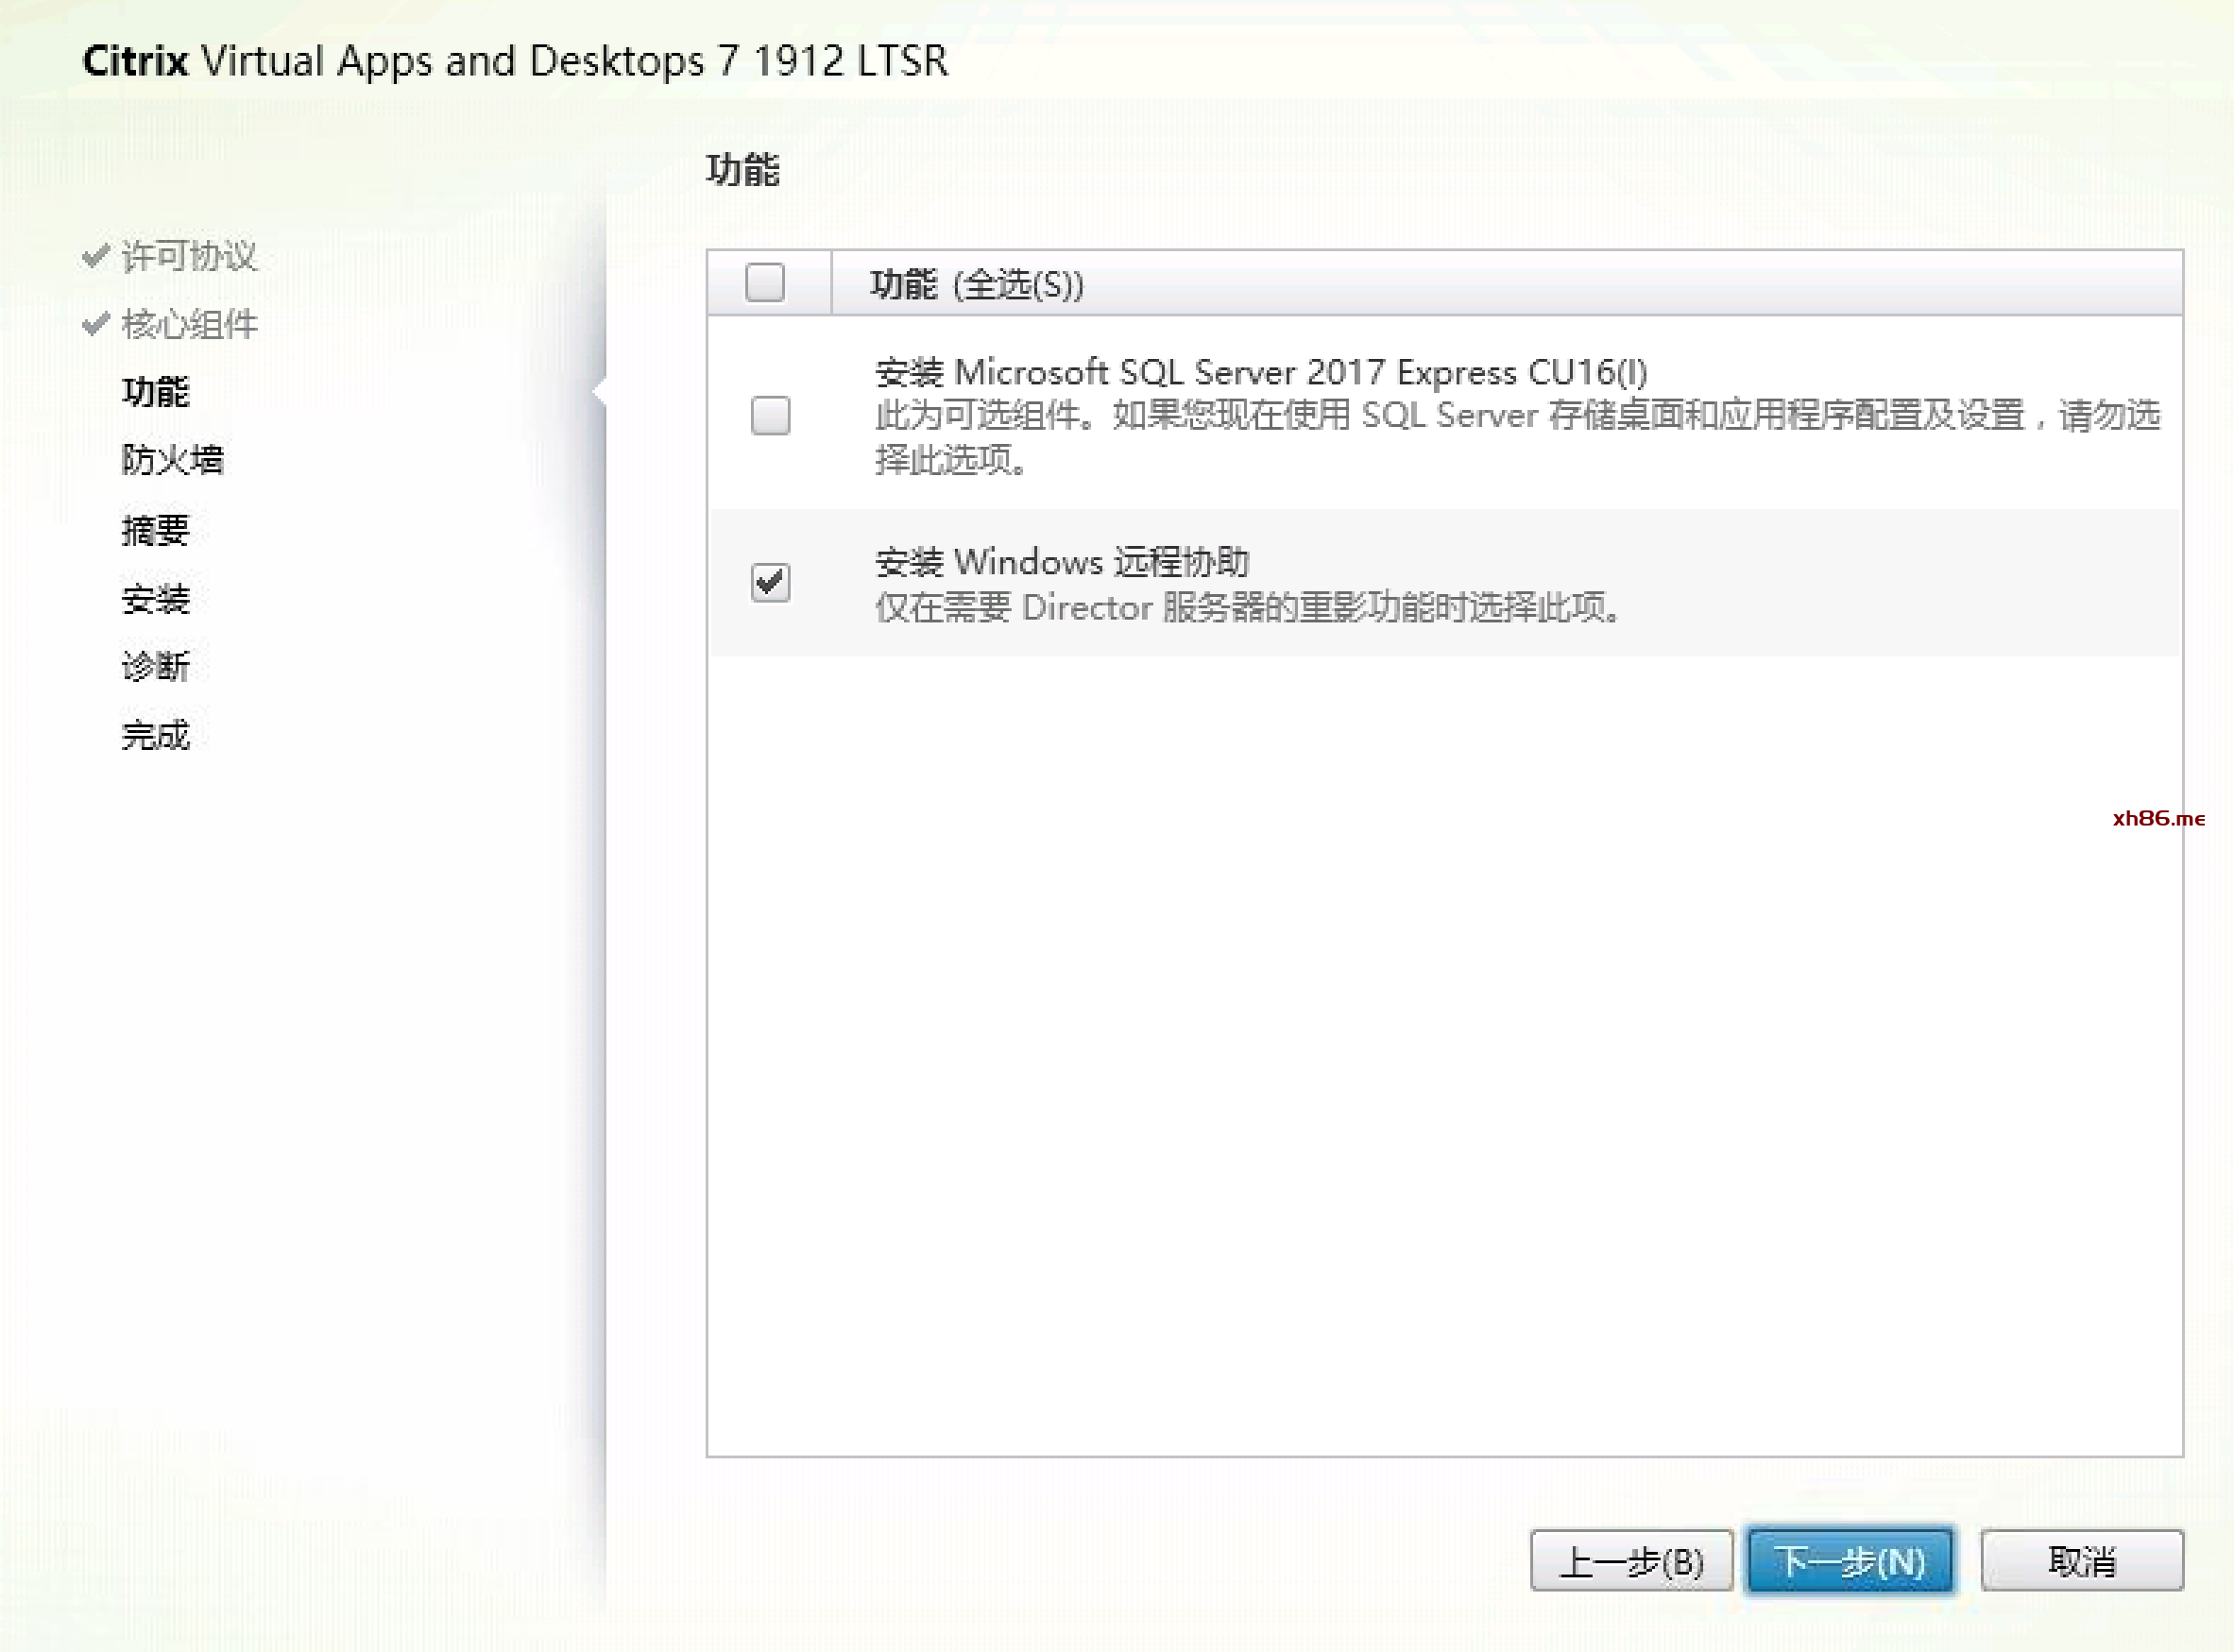The image size is (2234, 1652).
Task: Click the SQL Server Express feature title
Action: point(1260,373)
